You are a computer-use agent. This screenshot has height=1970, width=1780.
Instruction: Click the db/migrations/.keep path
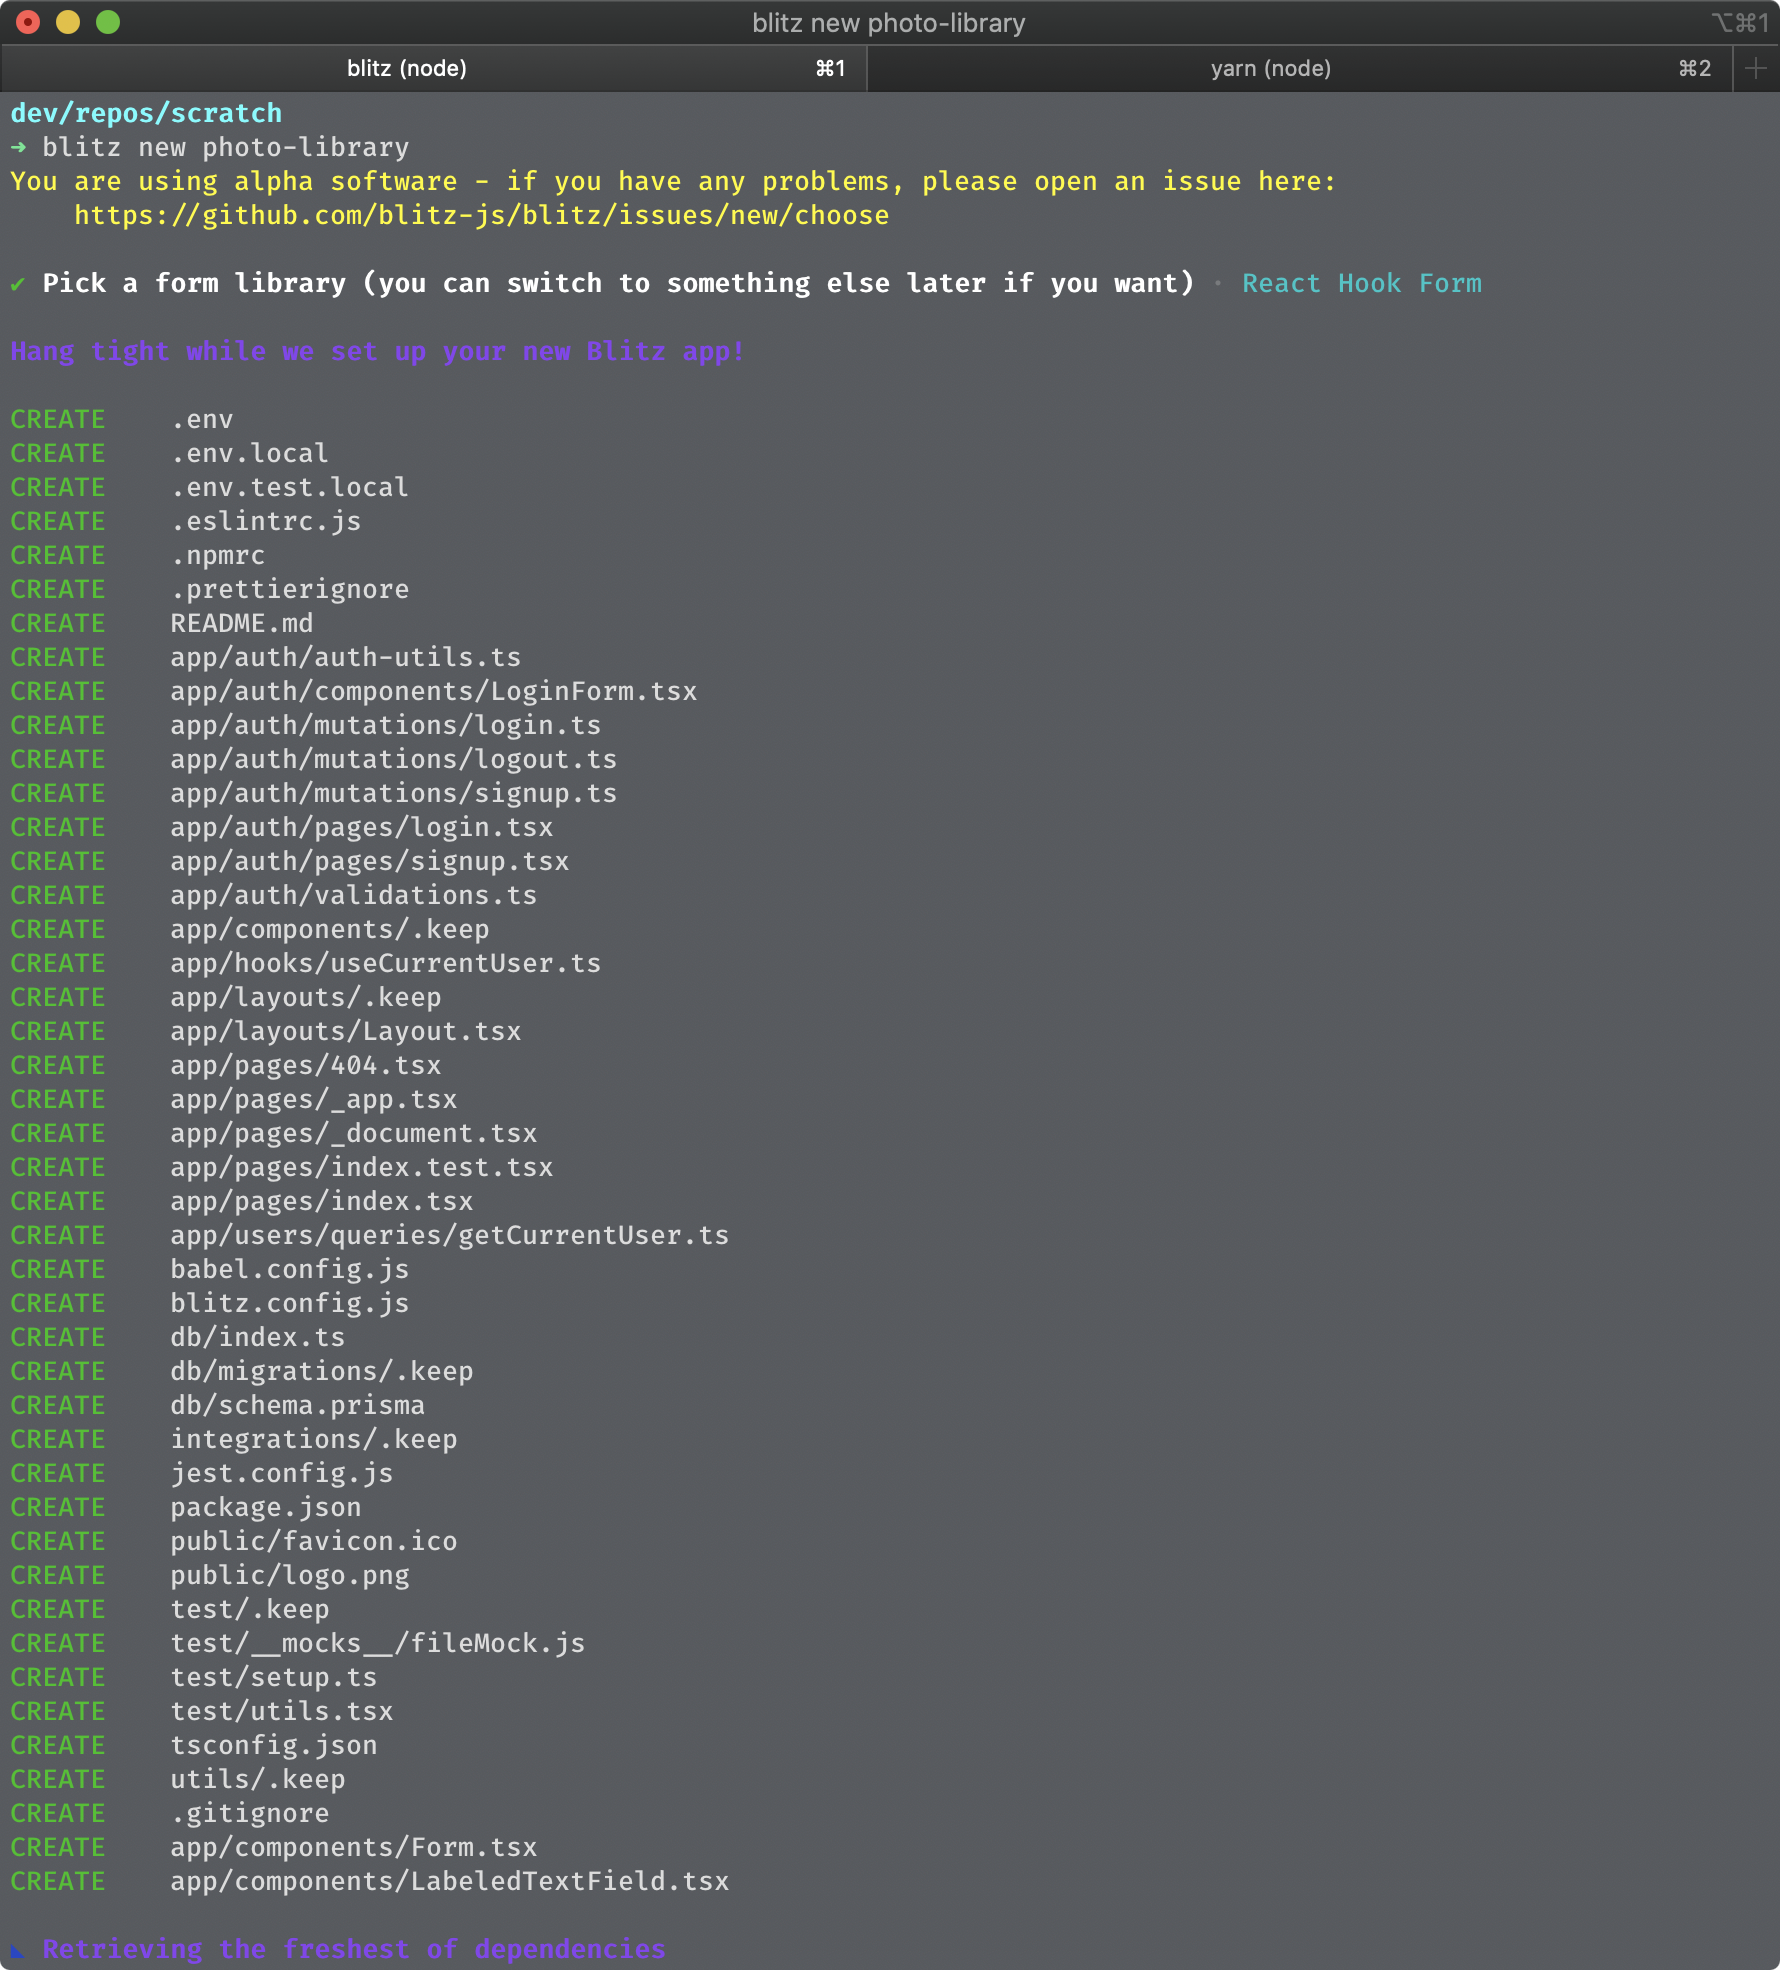[x=322, y=1371]
